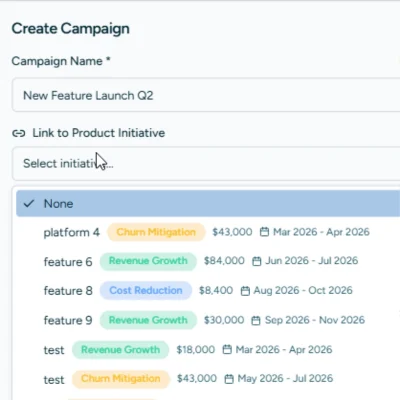400x400 pixels.
Task: Choose the platform 4 initiative option
Action: click(208, 232)
